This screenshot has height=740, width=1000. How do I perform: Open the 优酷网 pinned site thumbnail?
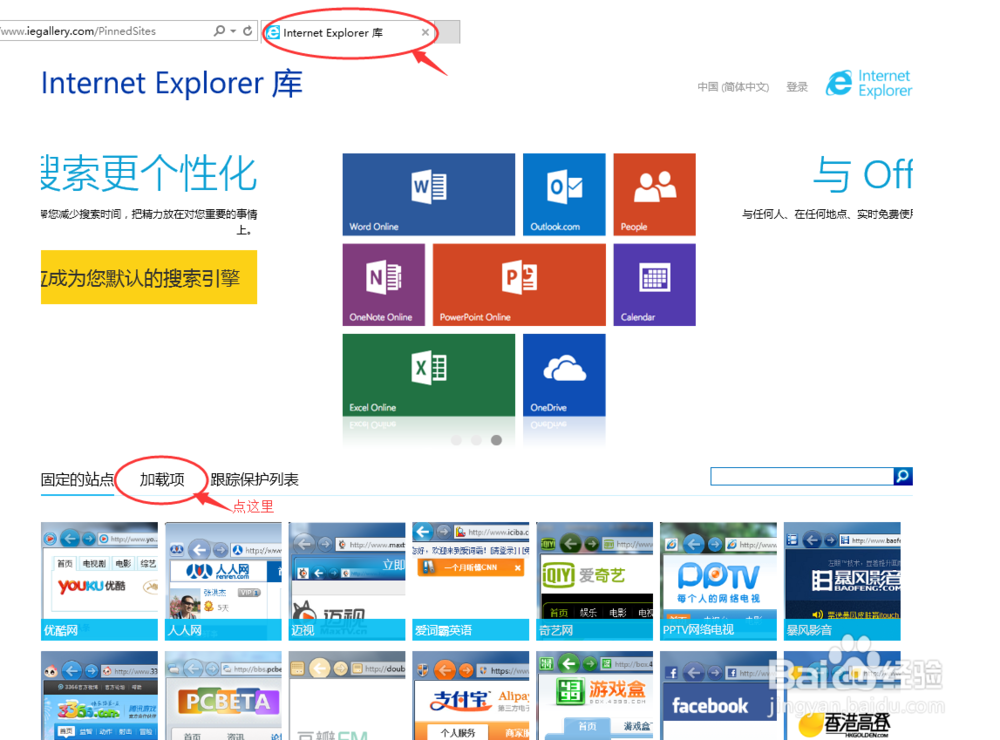pos(99,581)
